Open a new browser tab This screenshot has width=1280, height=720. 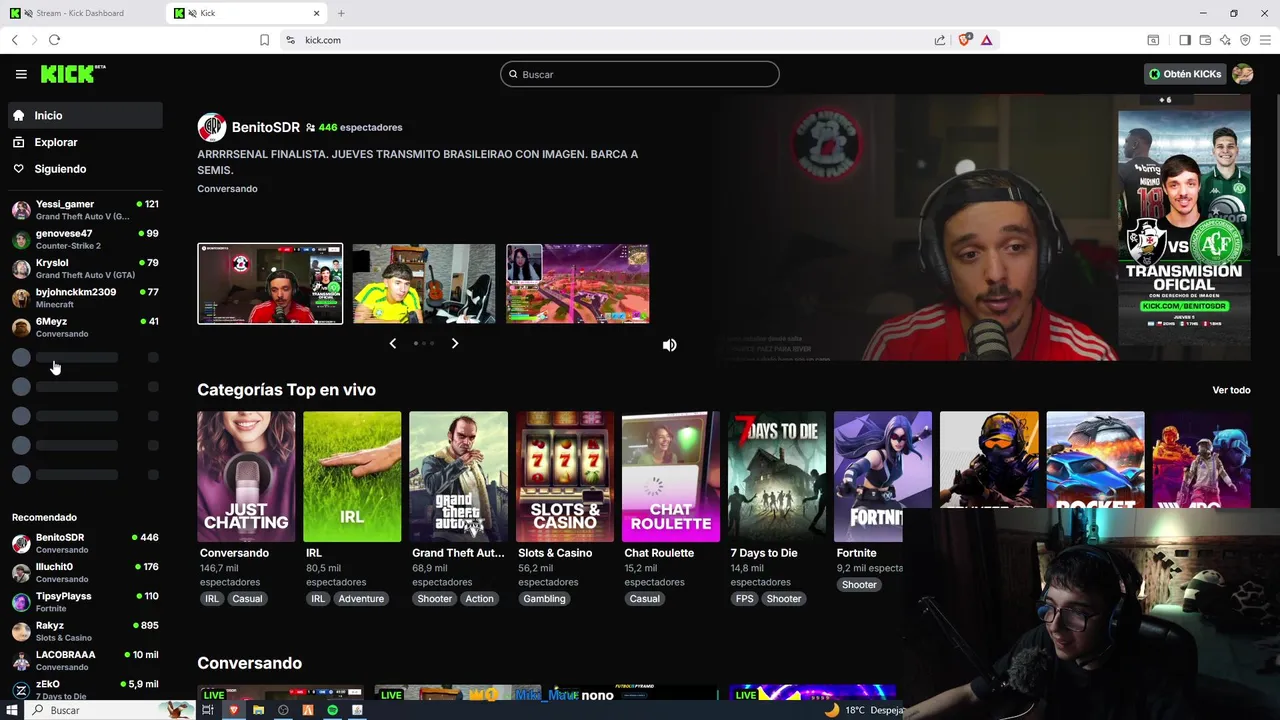(341, 13)
